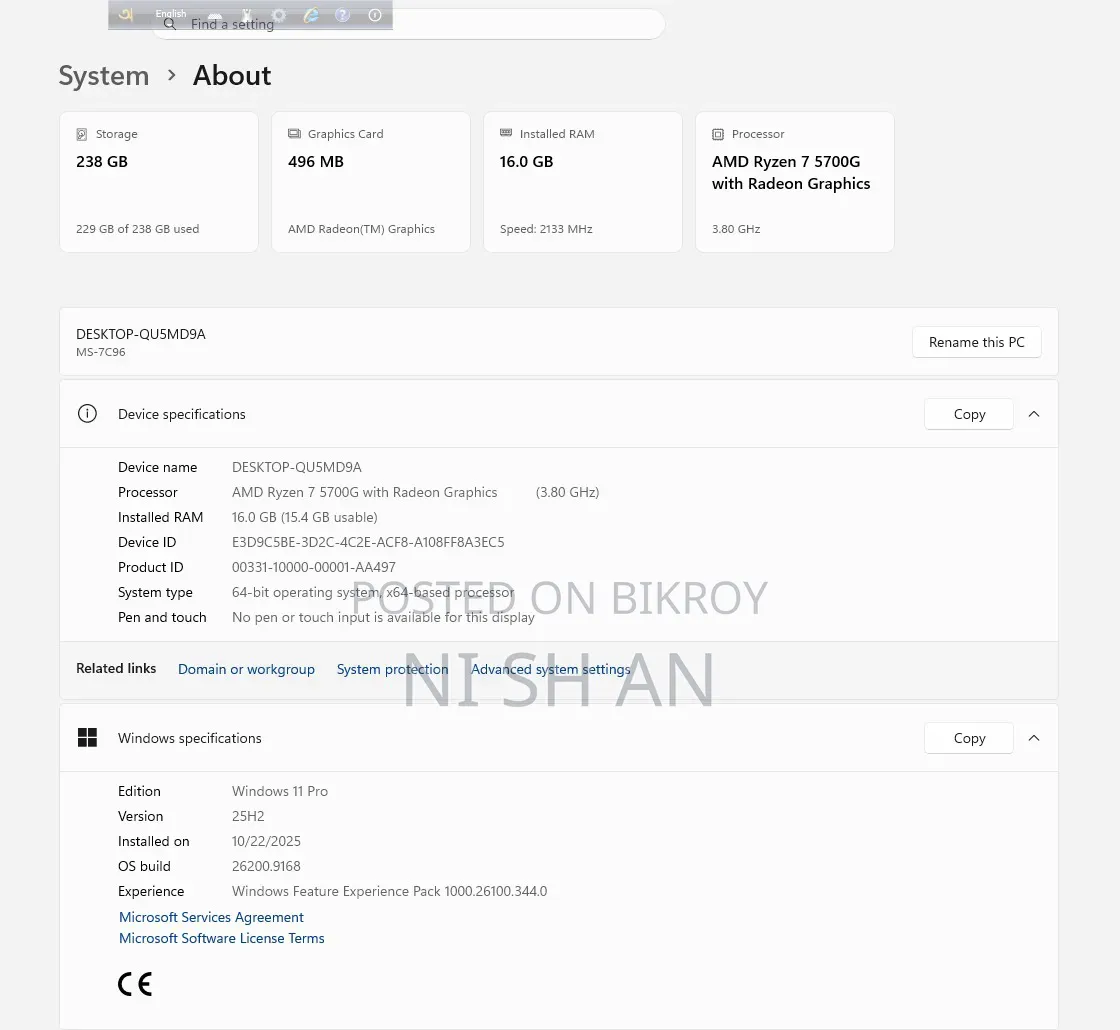Open the Microsoft Services Agreement link
Image resolution: width=1120 pixels, height=1030 pixels.
pyautogui.click(x=211, y=917)
